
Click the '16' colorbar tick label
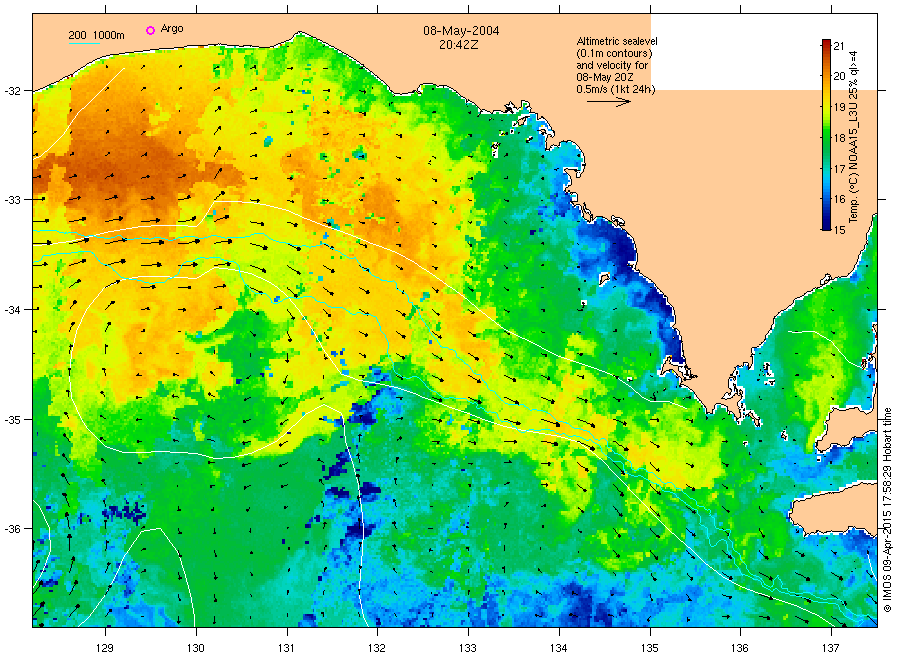point(839,199)
